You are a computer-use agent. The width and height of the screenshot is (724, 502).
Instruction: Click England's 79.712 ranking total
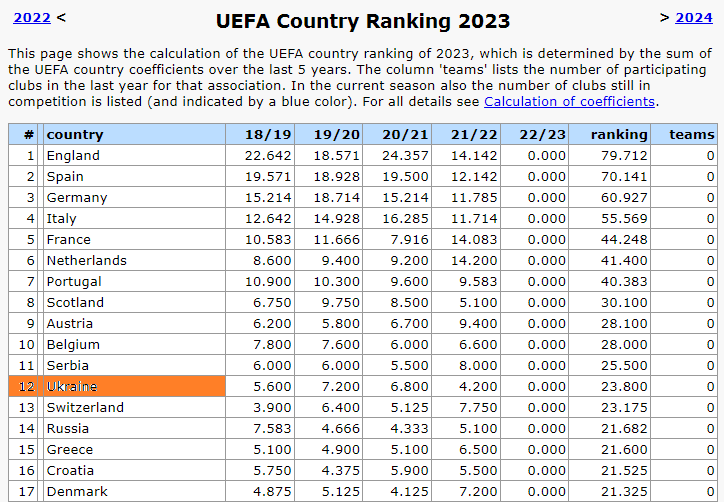625,155
